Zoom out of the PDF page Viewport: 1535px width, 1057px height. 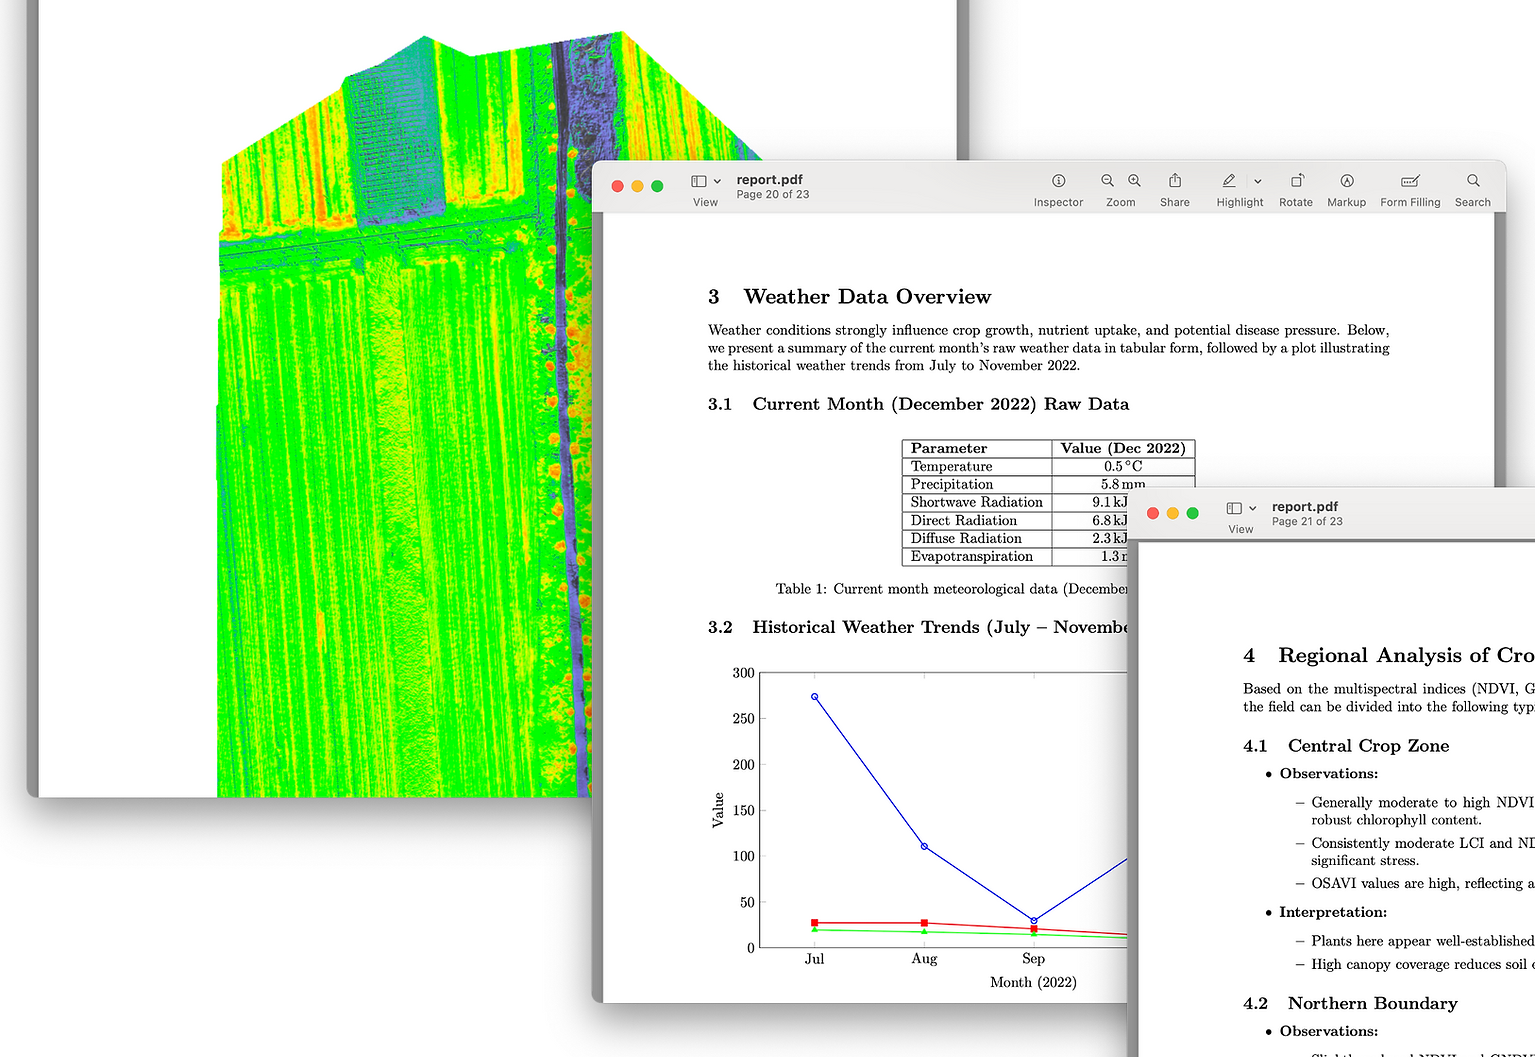point(1107,181)
